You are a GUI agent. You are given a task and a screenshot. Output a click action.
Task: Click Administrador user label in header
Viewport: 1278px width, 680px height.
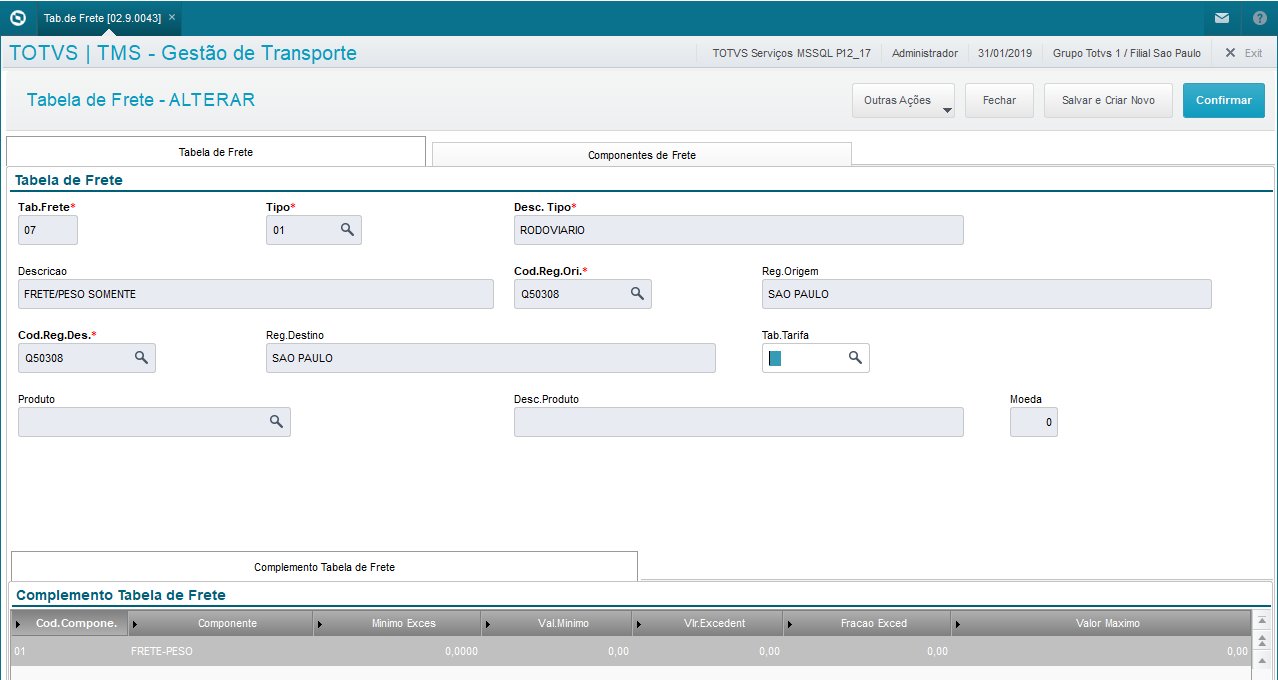coord(925,53)
